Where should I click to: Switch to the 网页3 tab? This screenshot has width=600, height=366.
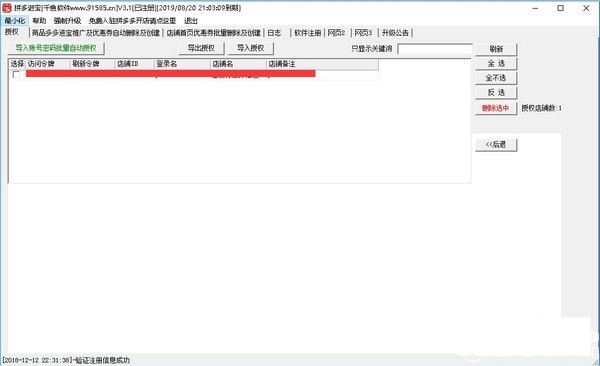pos(364,33)
